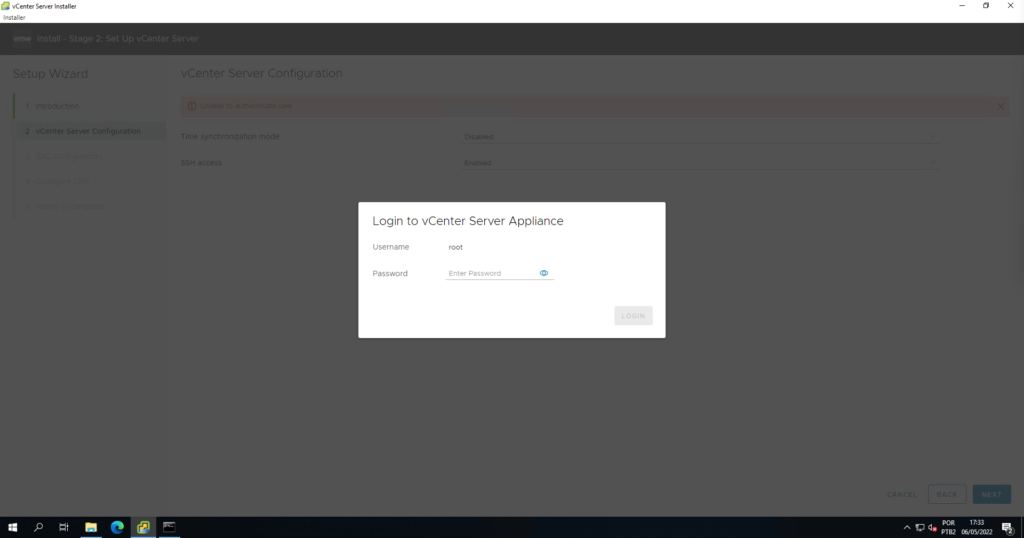The width and height of the screenshot is (1024, 538).
Task: Click the muted volume tray icon
Action: tap(933, 528)
